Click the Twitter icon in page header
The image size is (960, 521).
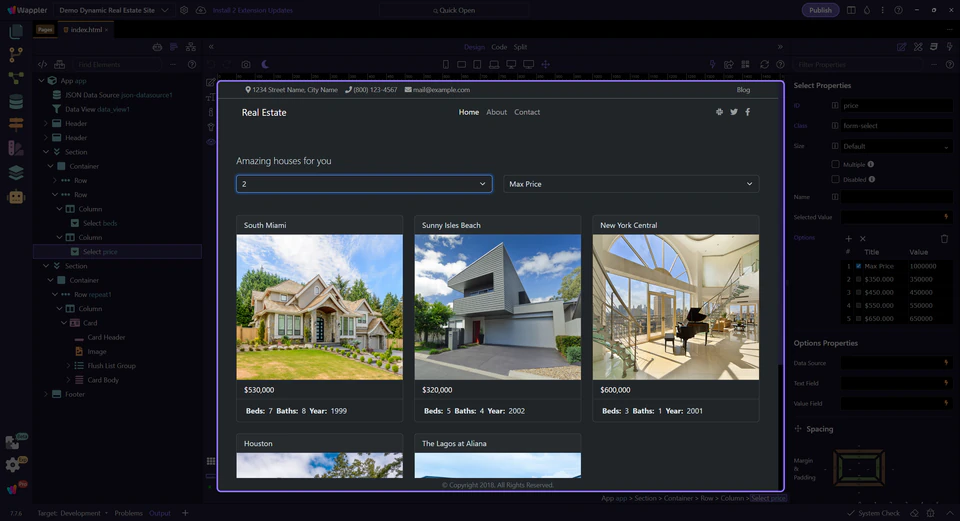pyautogui.click(x=733, y=112)
